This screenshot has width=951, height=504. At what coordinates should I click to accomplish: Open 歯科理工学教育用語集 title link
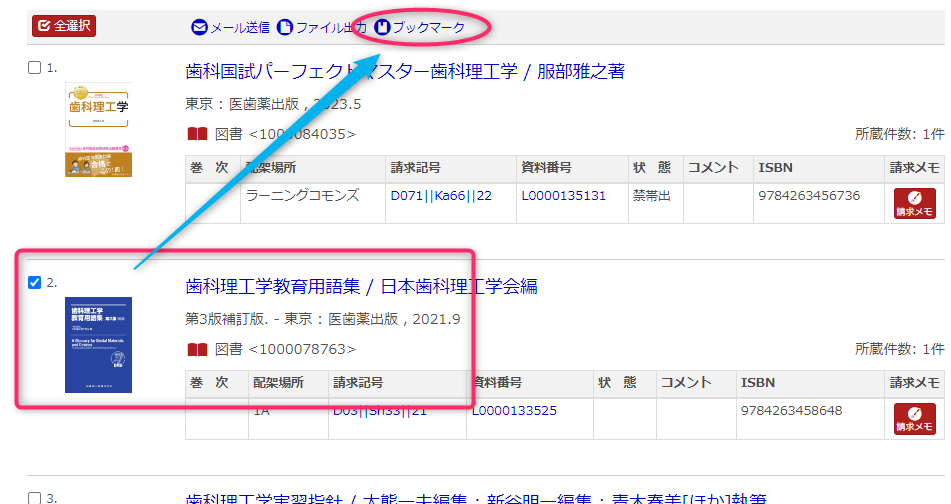(361, 286)
